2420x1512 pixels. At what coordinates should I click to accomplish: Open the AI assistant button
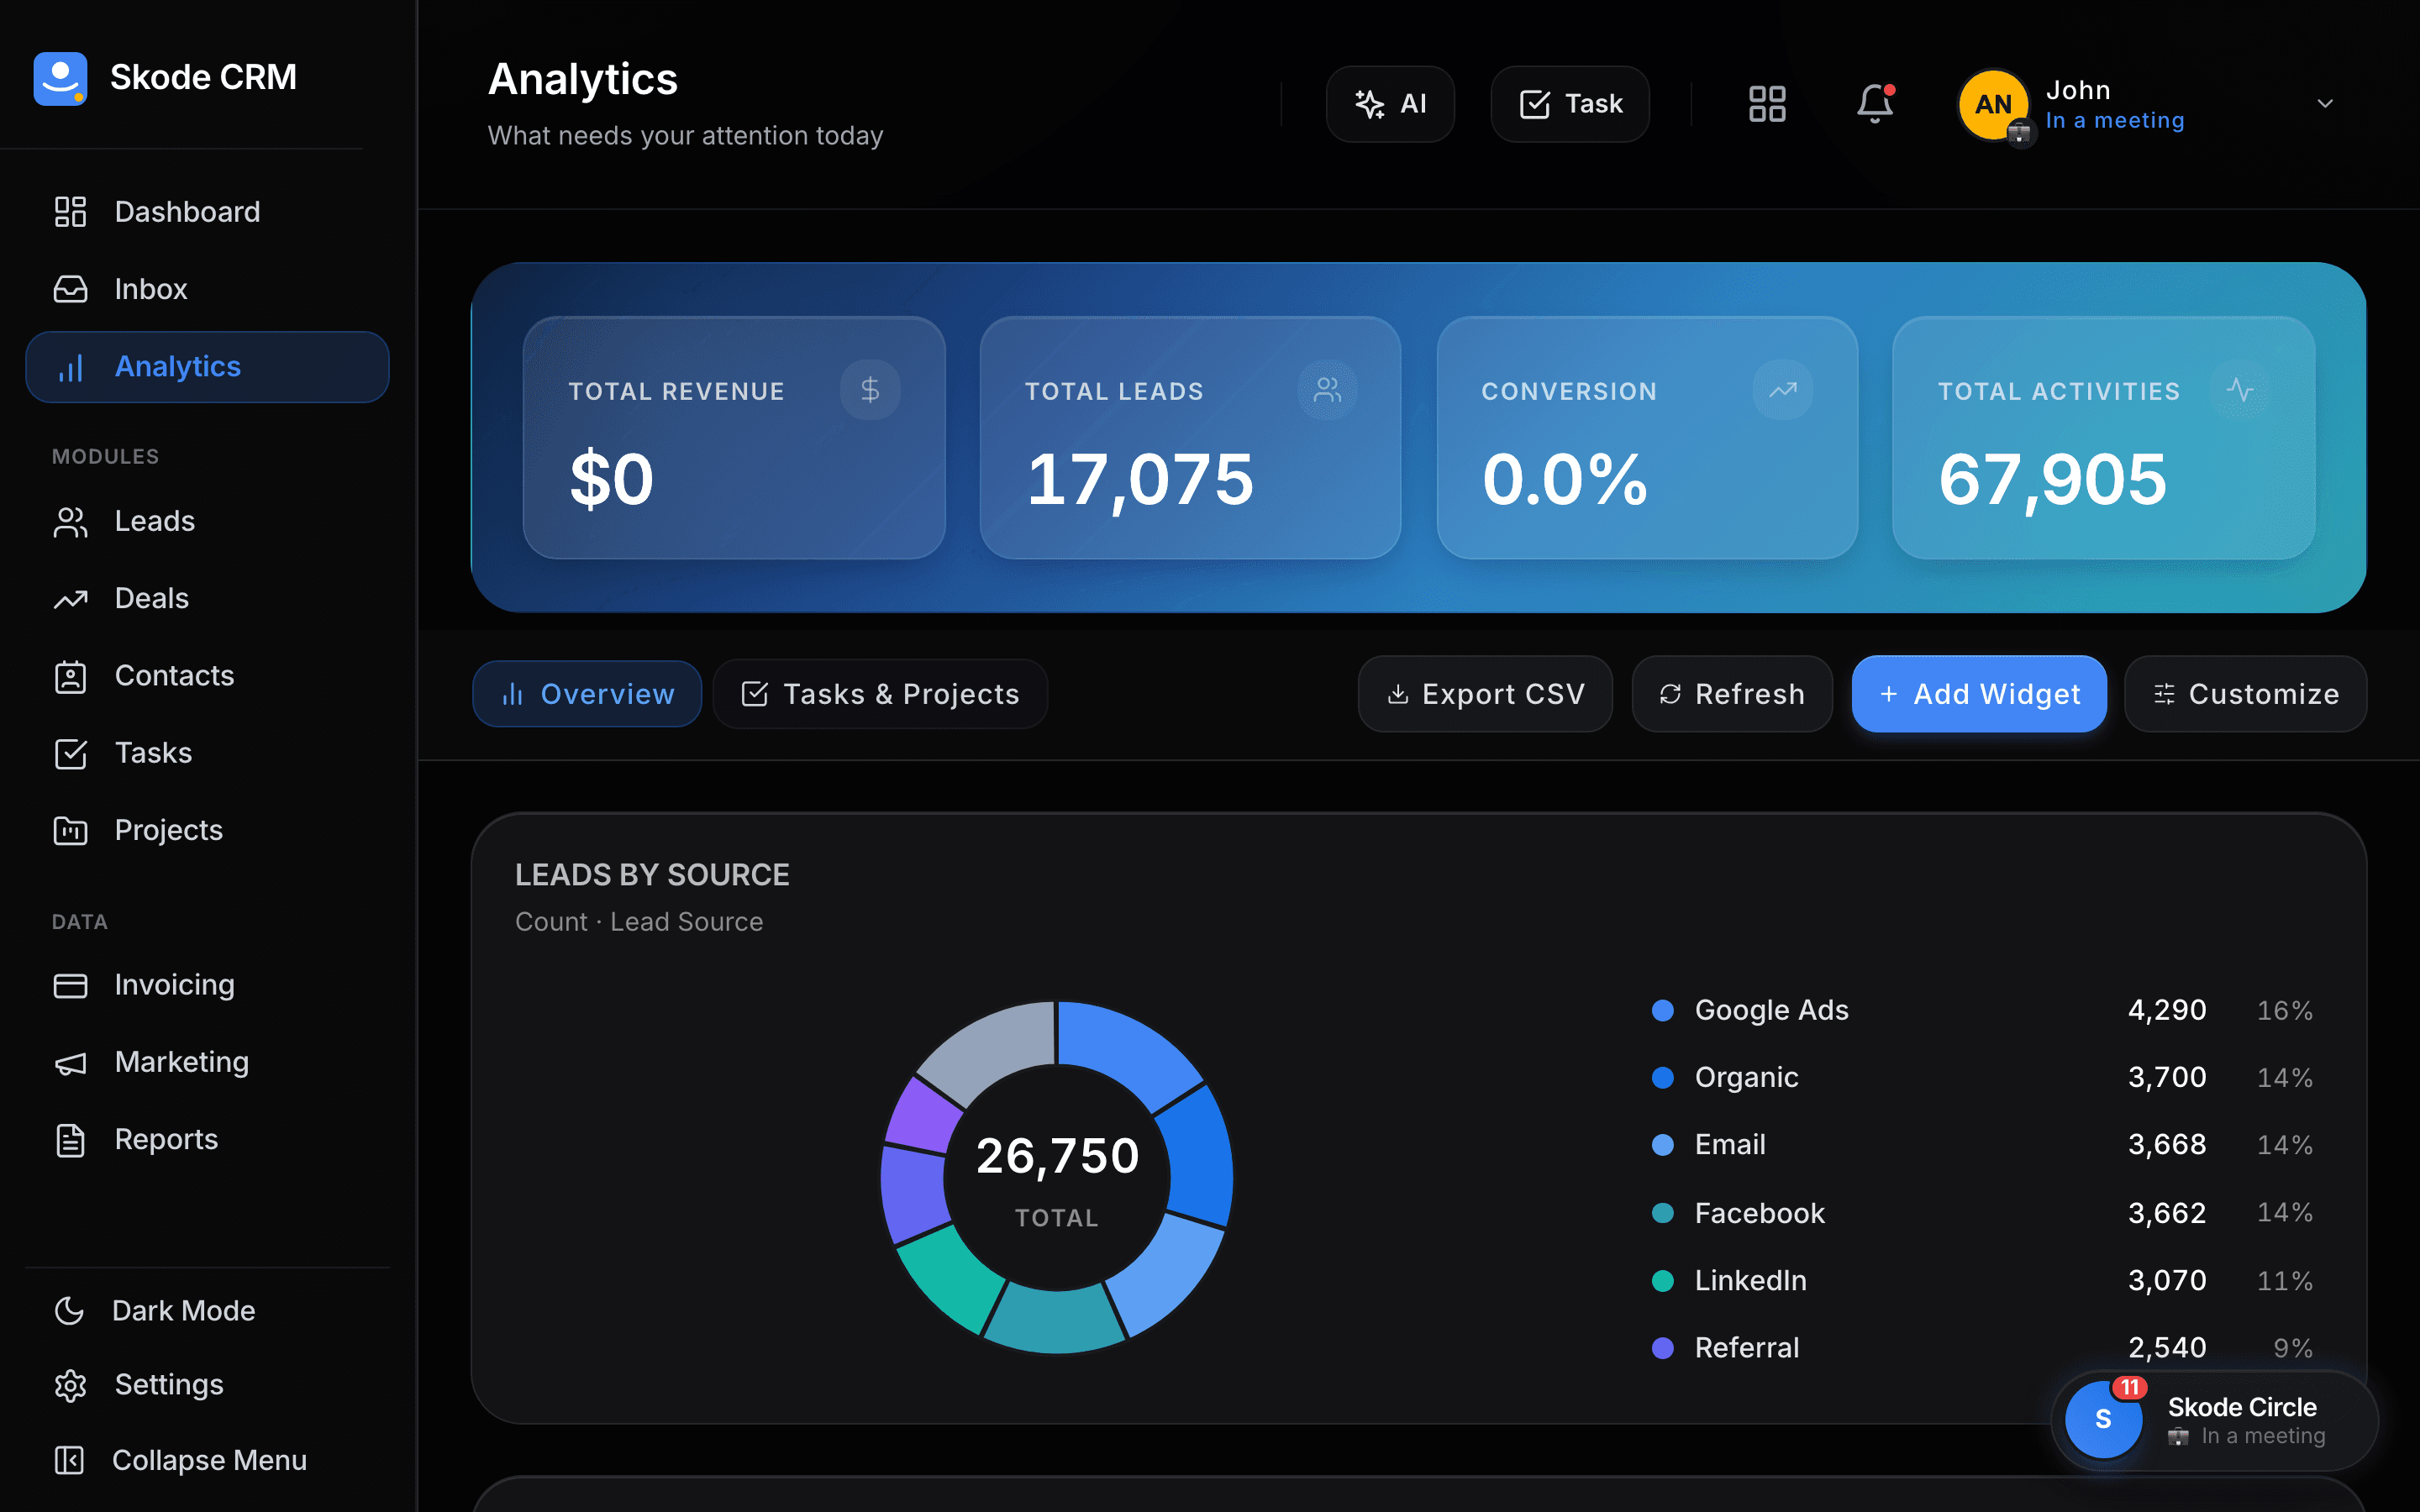[1390, 104]
